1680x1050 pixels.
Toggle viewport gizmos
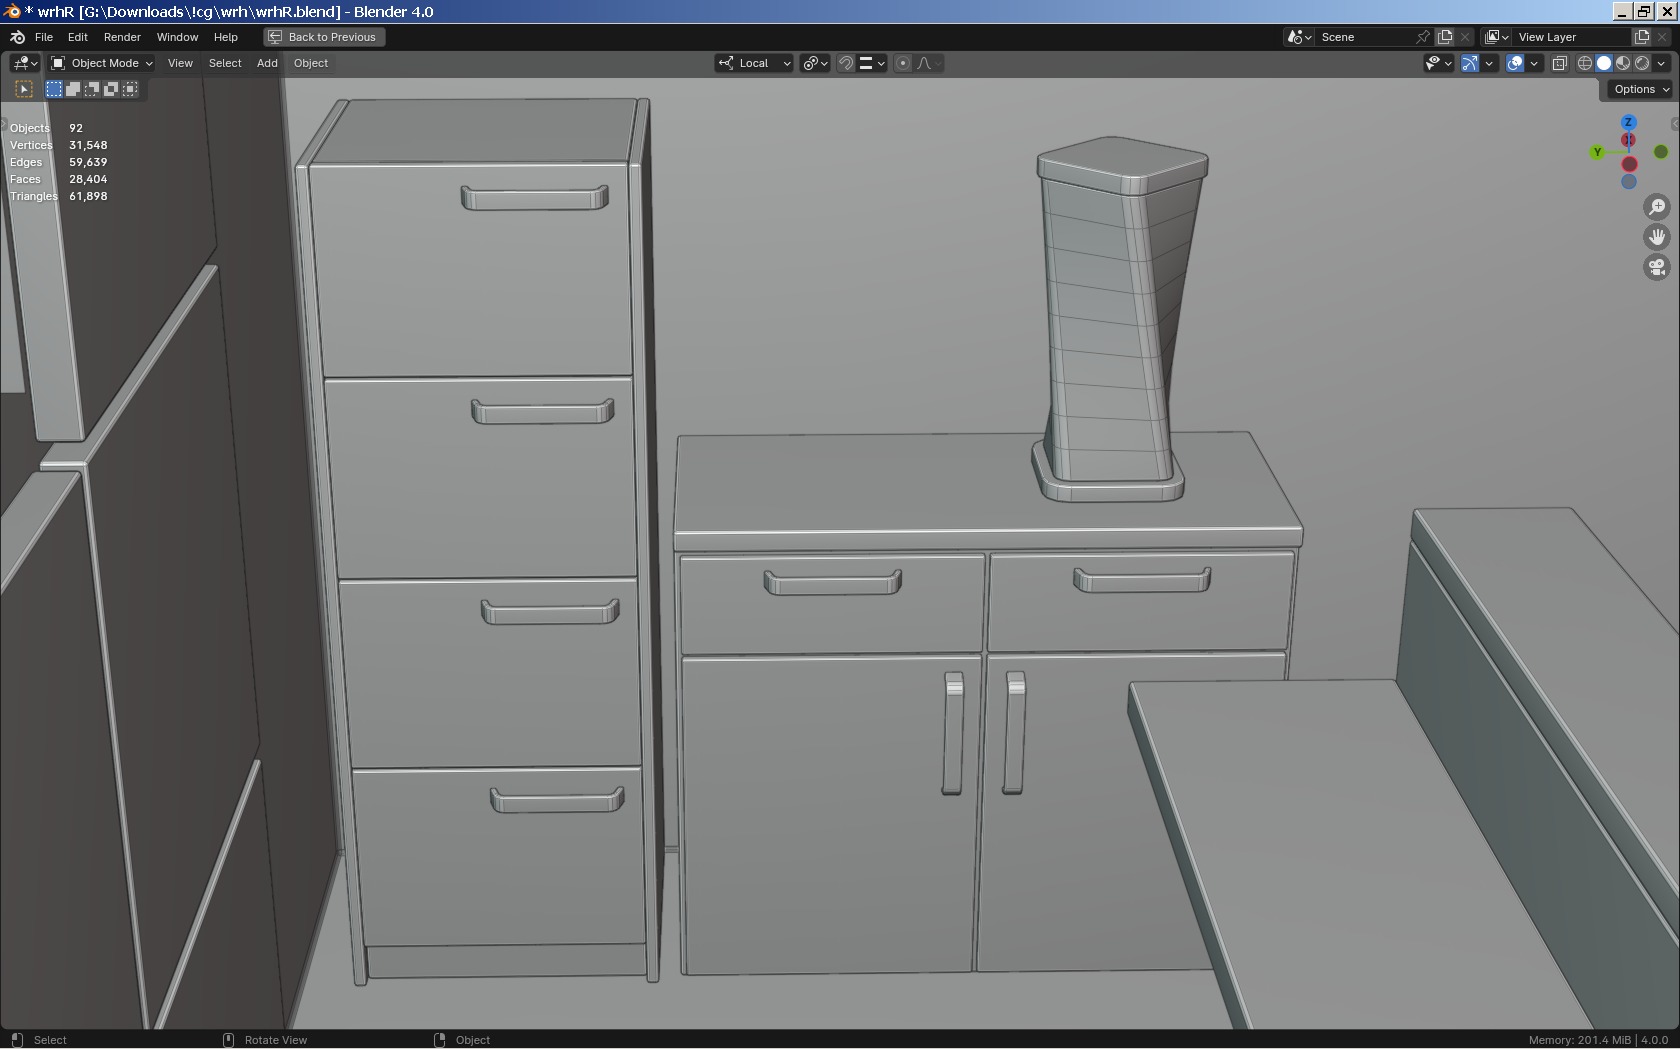(x=1470, y=63)
